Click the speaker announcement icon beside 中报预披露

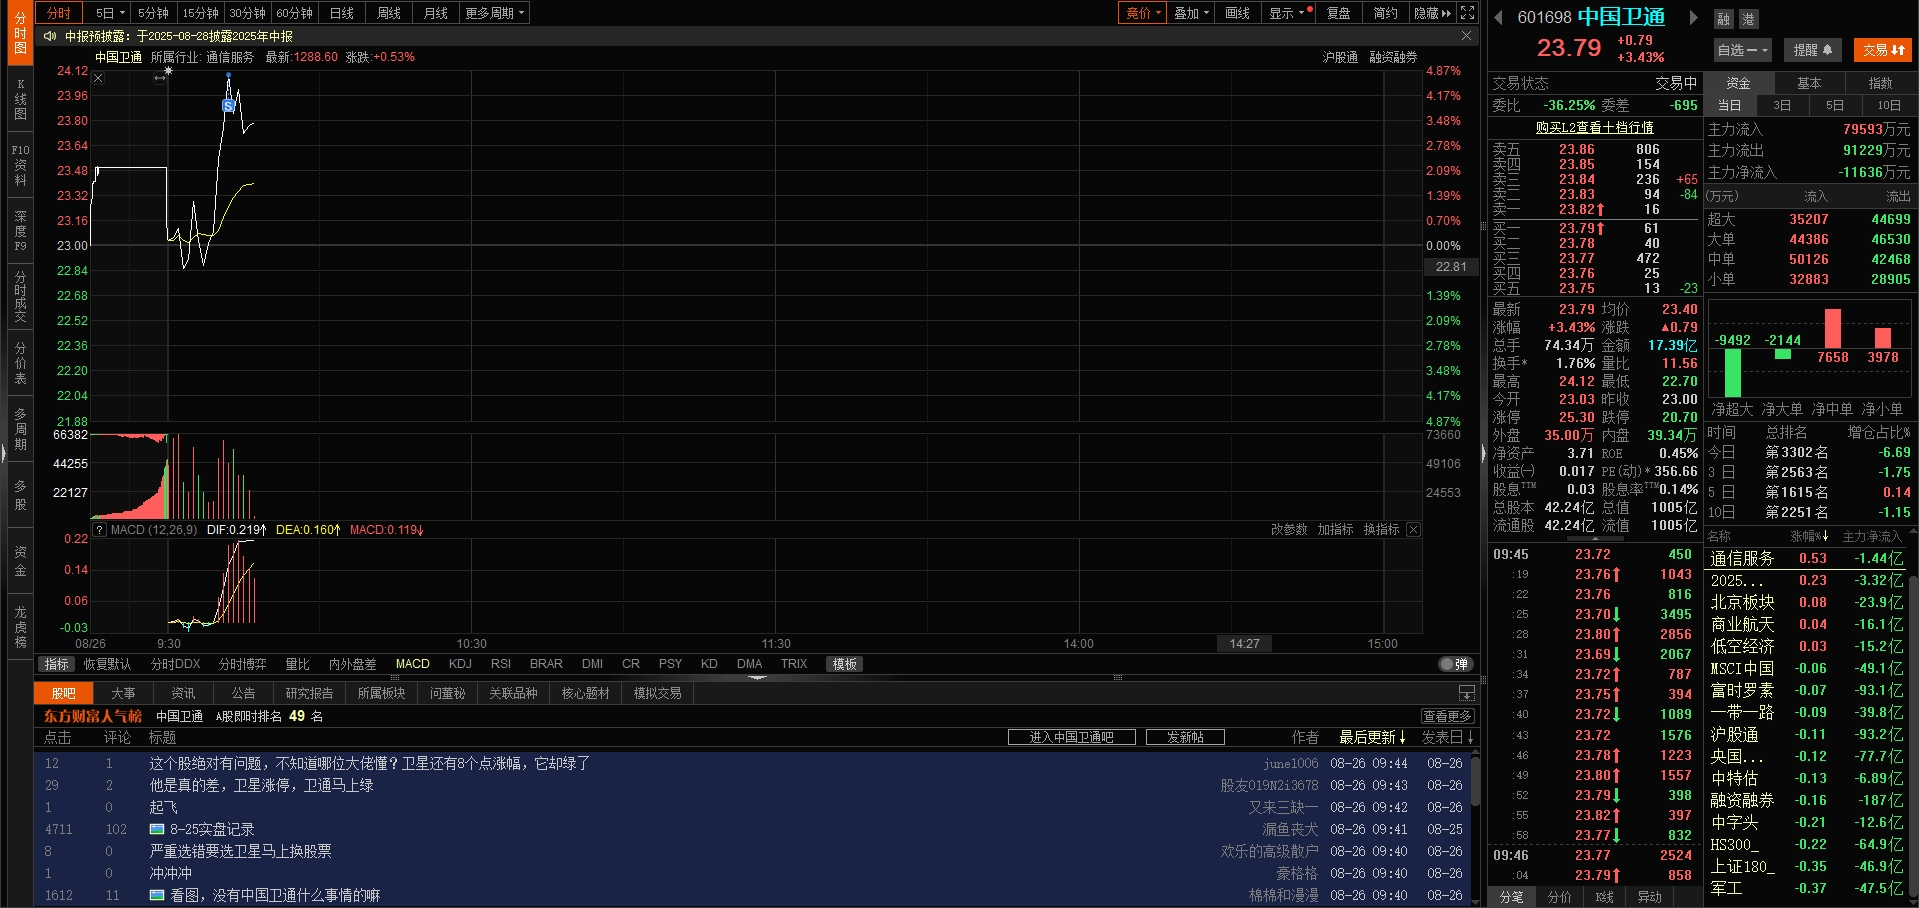pos(50,36)
